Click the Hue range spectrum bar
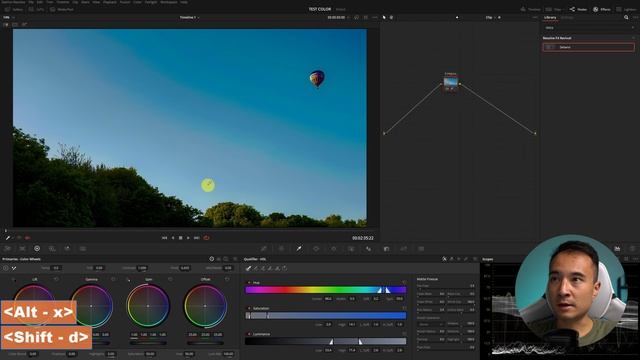Image resolution: width=640 pixels, height=360 pixels. click(326, 290)
